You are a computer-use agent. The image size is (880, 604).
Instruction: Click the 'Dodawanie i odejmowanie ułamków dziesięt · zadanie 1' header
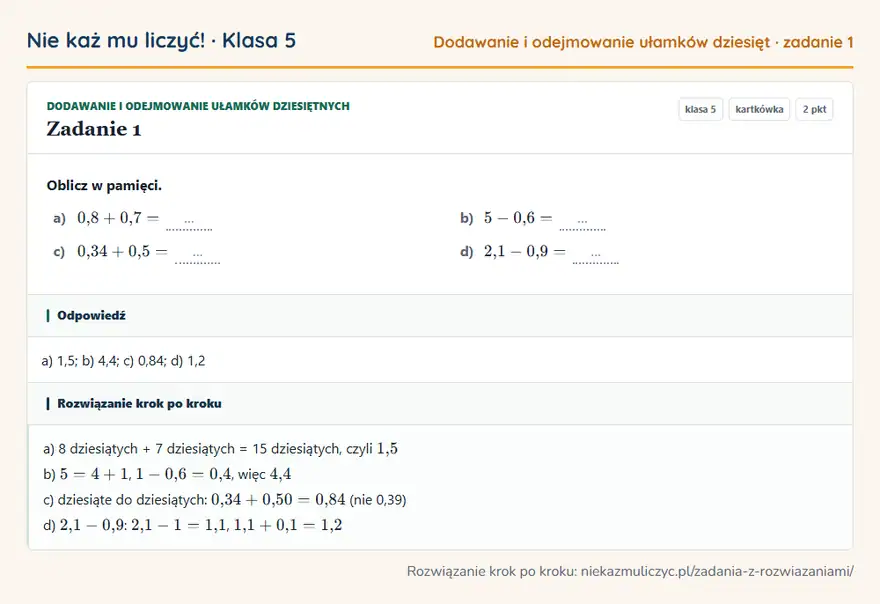[643, 42]
